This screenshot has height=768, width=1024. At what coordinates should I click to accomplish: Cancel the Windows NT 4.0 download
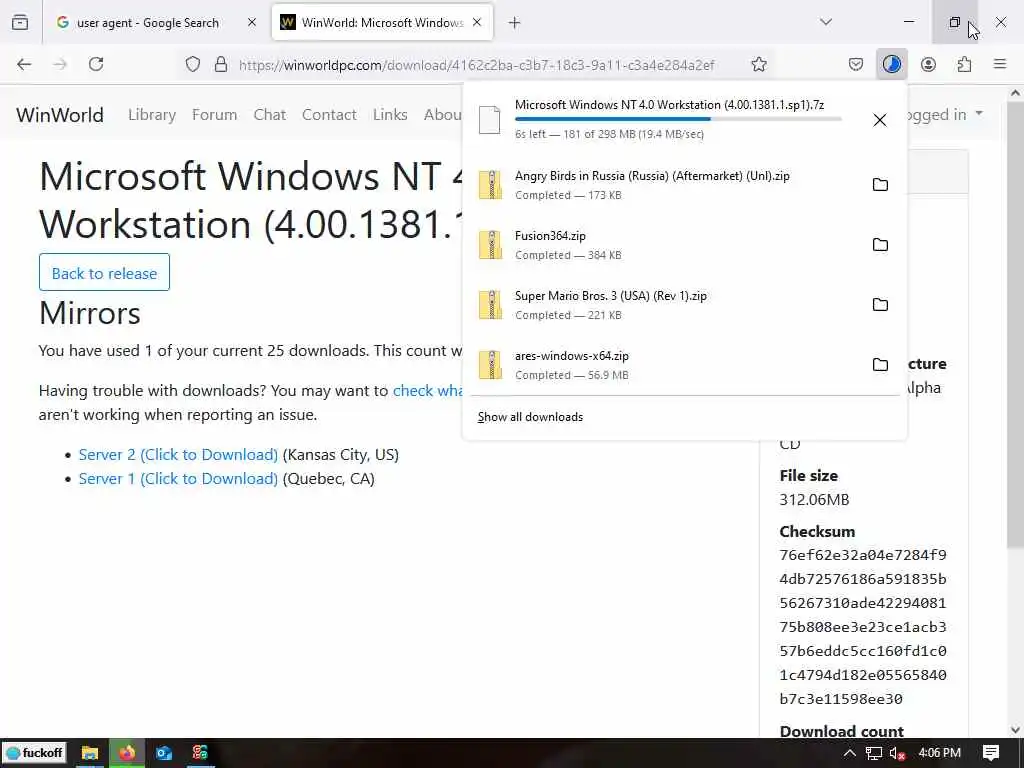click(880, 120)
